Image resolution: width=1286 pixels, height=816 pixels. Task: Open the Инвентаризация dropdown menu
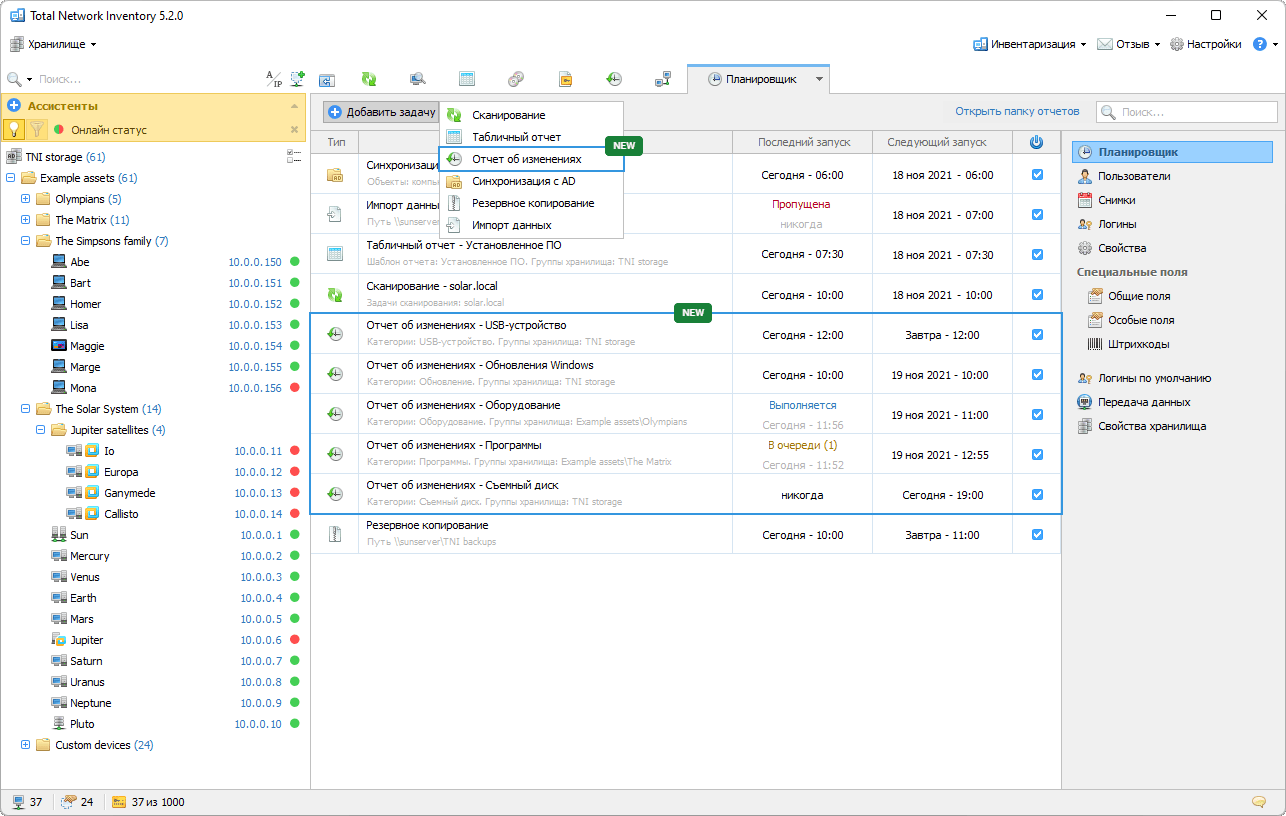tap(1029, 44)
